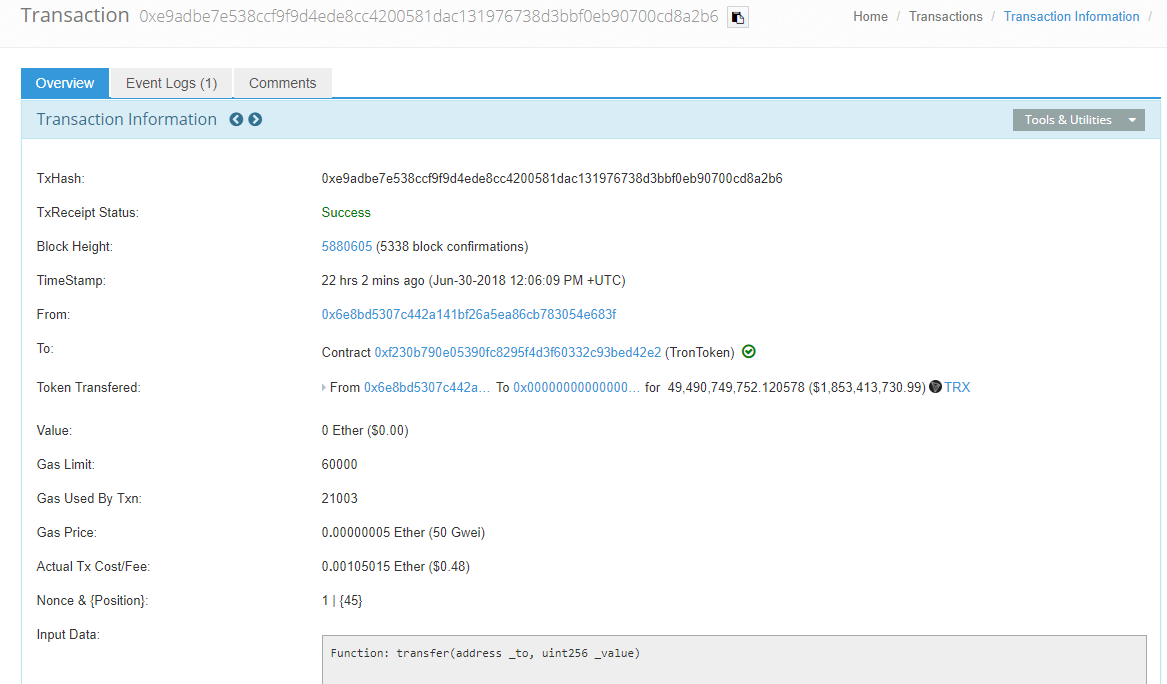Click inside the Input Data box

point(700,660)
